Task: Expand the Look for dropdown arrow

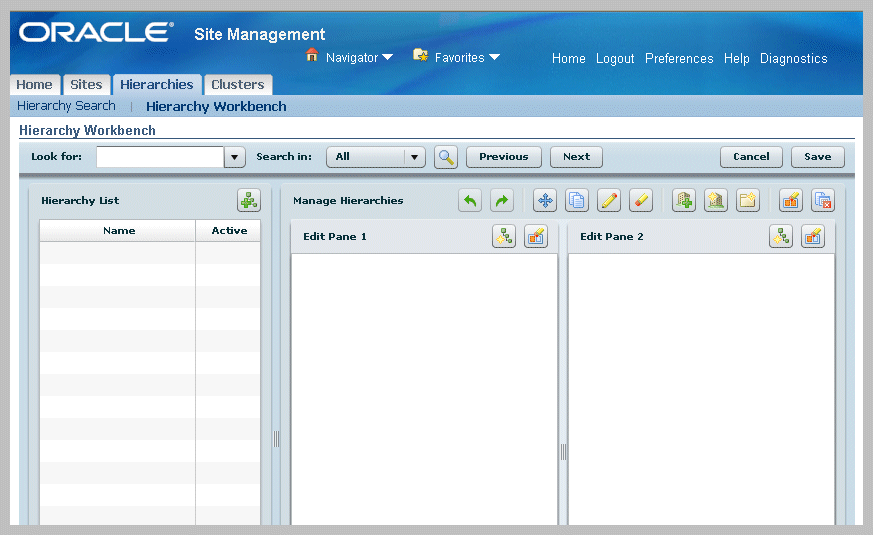Action: tap(234, 157)
